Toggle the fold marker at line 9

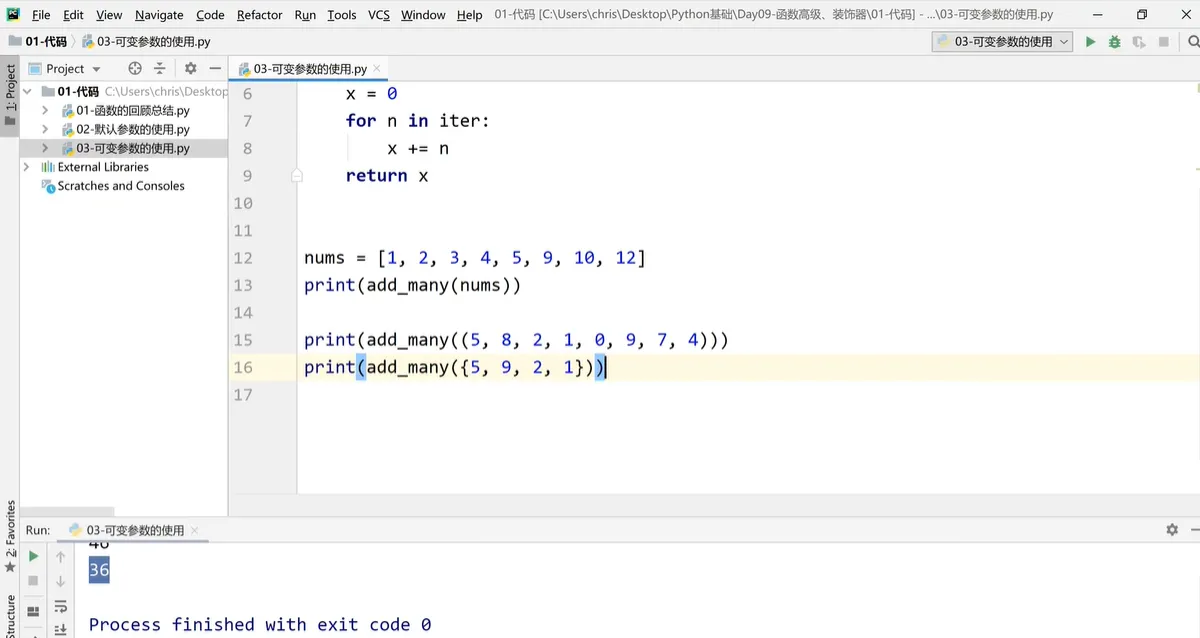pyautogui.click(x=297, y=175)
